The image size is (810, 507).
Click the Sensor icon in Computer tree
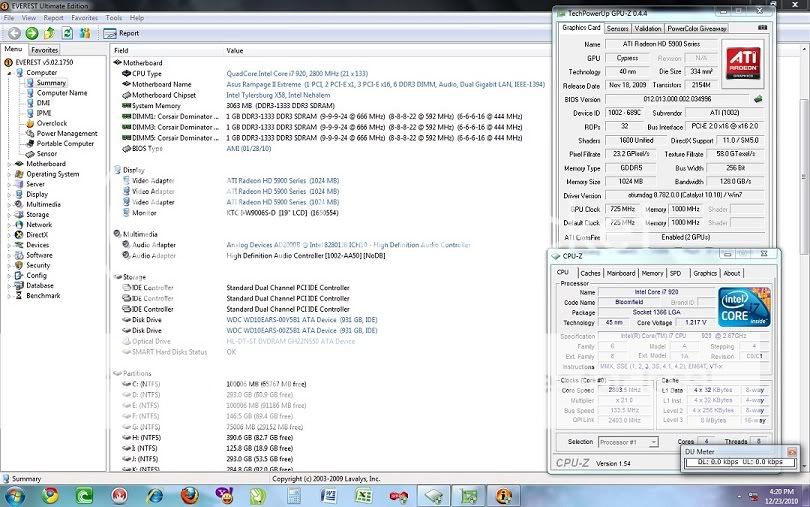pos(30,154)
